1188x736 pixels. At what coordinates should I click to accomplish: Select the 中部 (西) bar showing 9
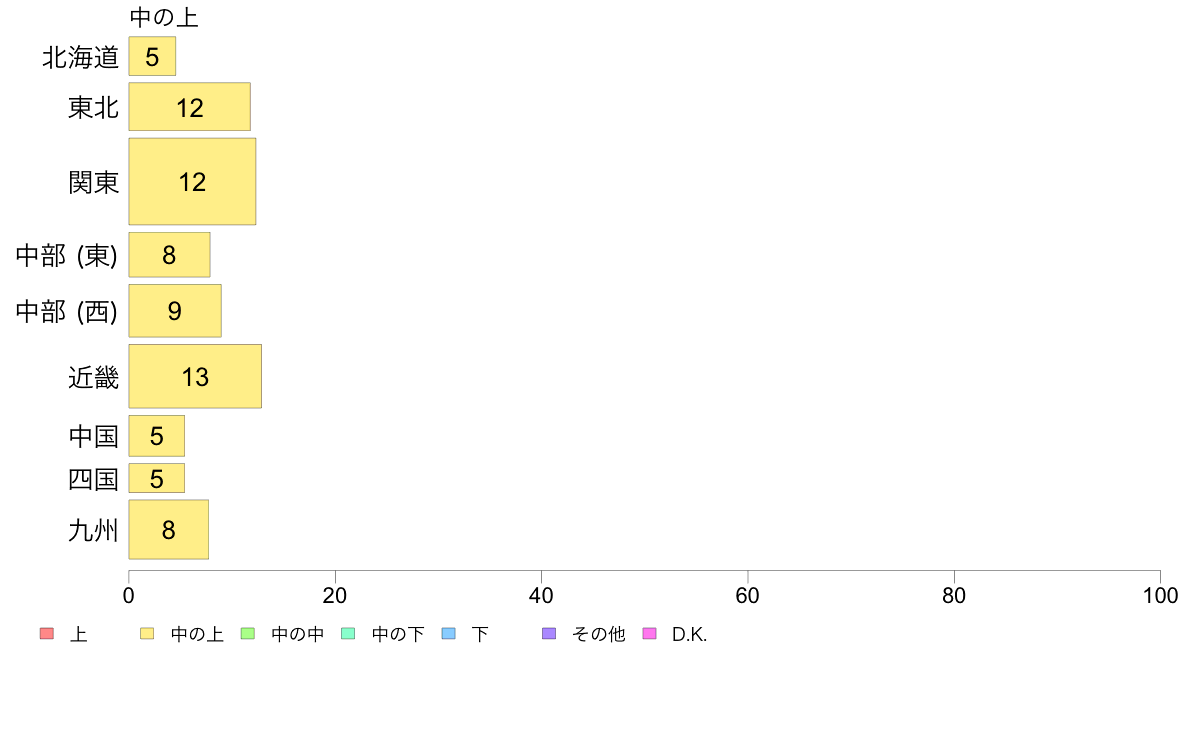click(175, 311)
